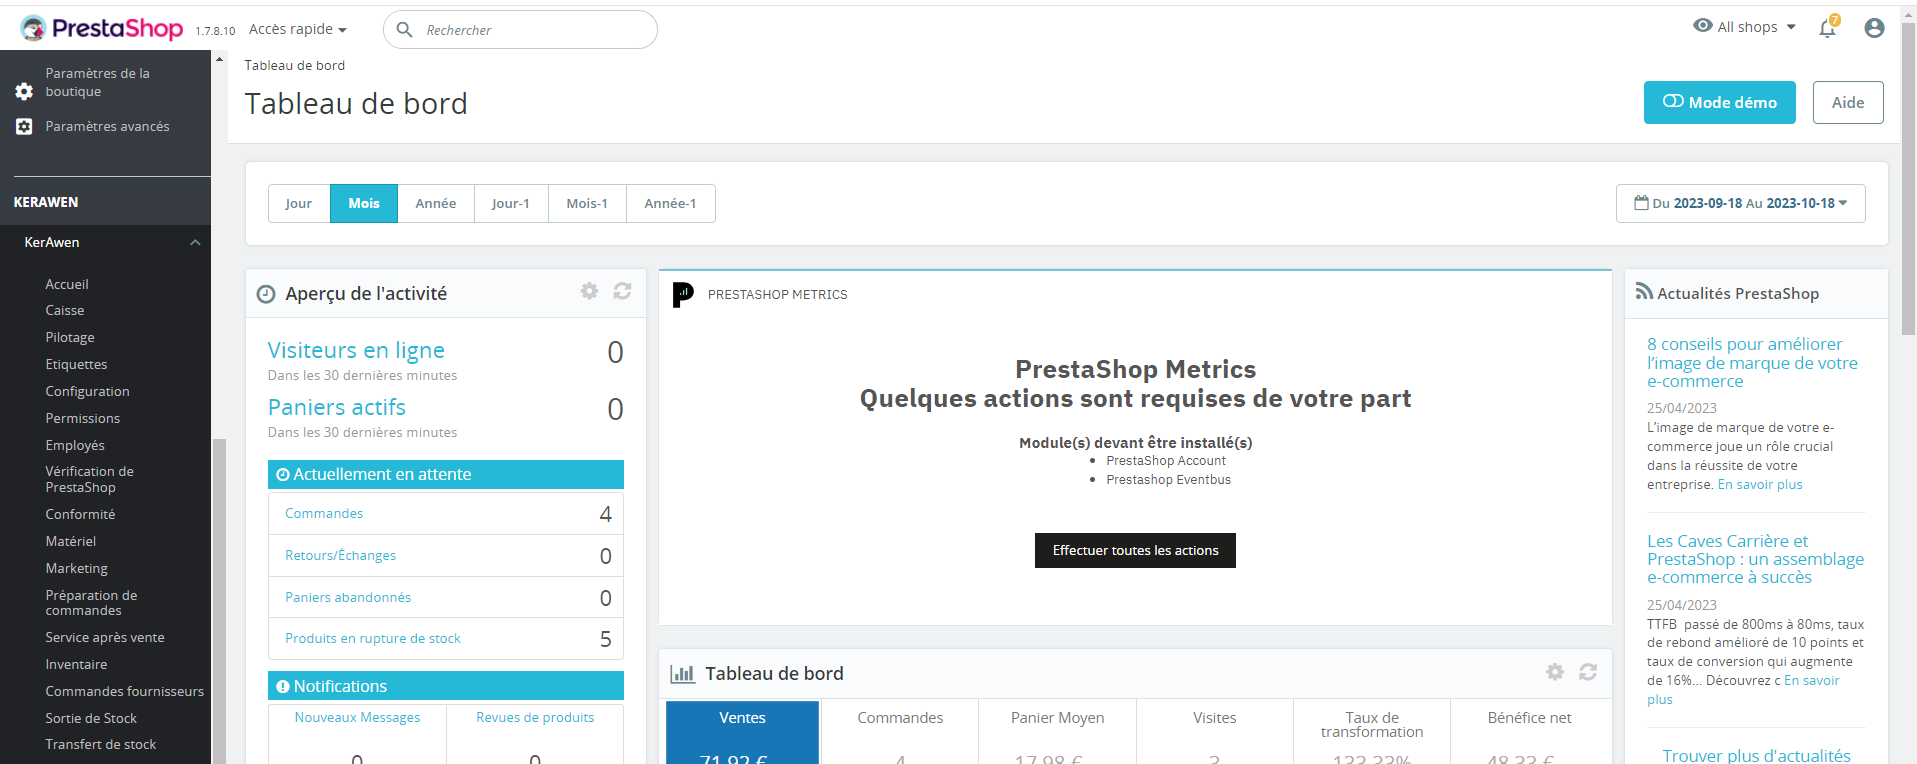Open settings gear in Tableau de bord panel
This screenshot has height=764, width=1917.
pyautogui.click(x=1555, y=672)
